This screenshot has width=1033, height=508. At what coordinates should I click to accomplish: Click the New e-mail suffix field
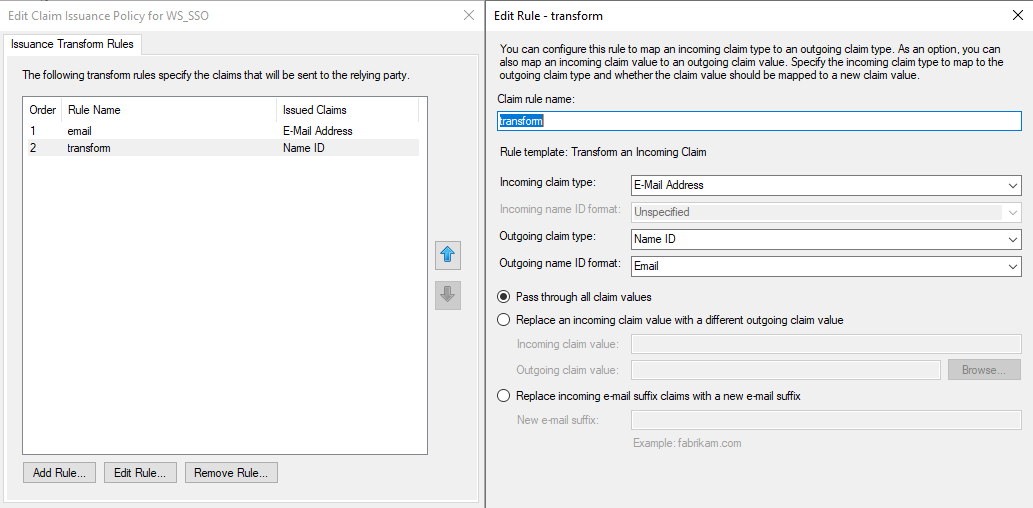(x=826, y=420)
